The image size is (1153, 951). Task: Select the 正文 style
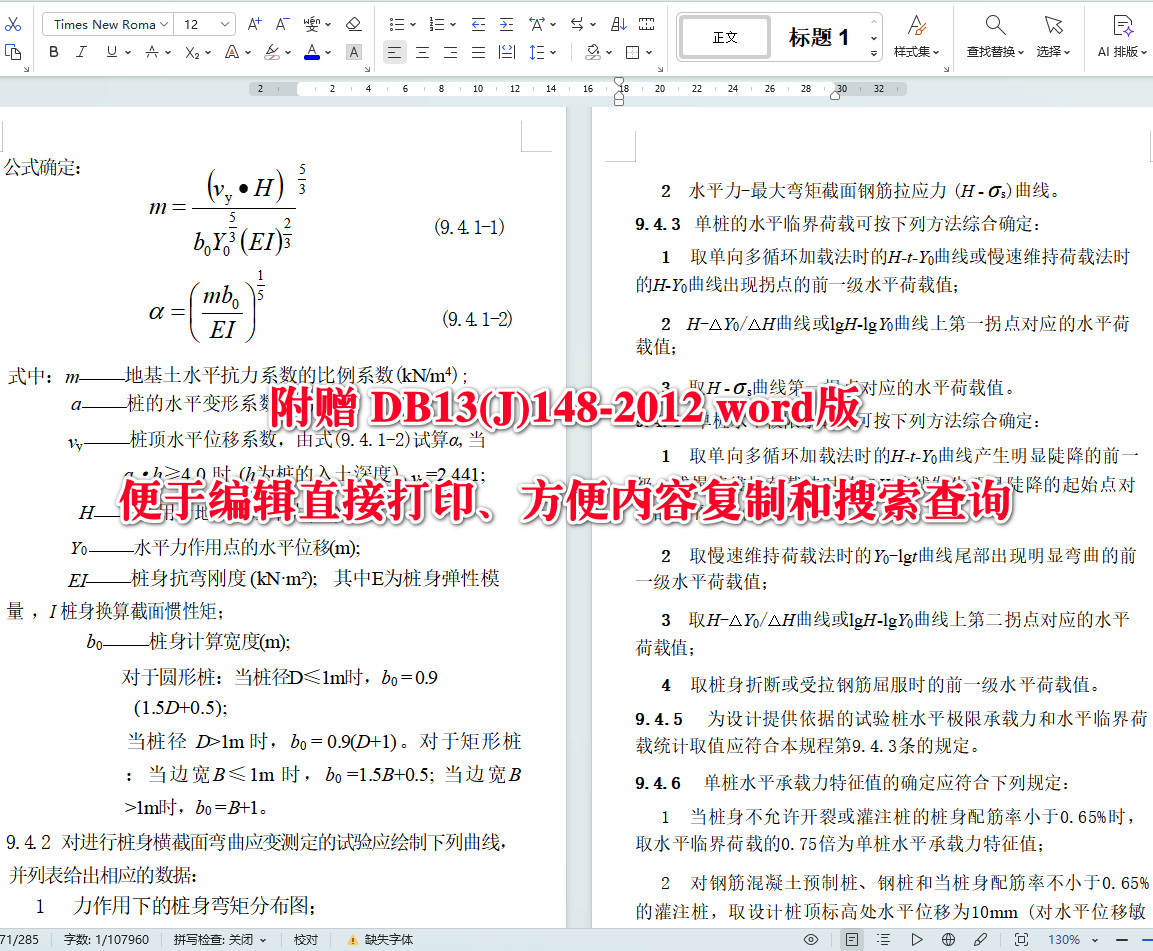(725, 37)
